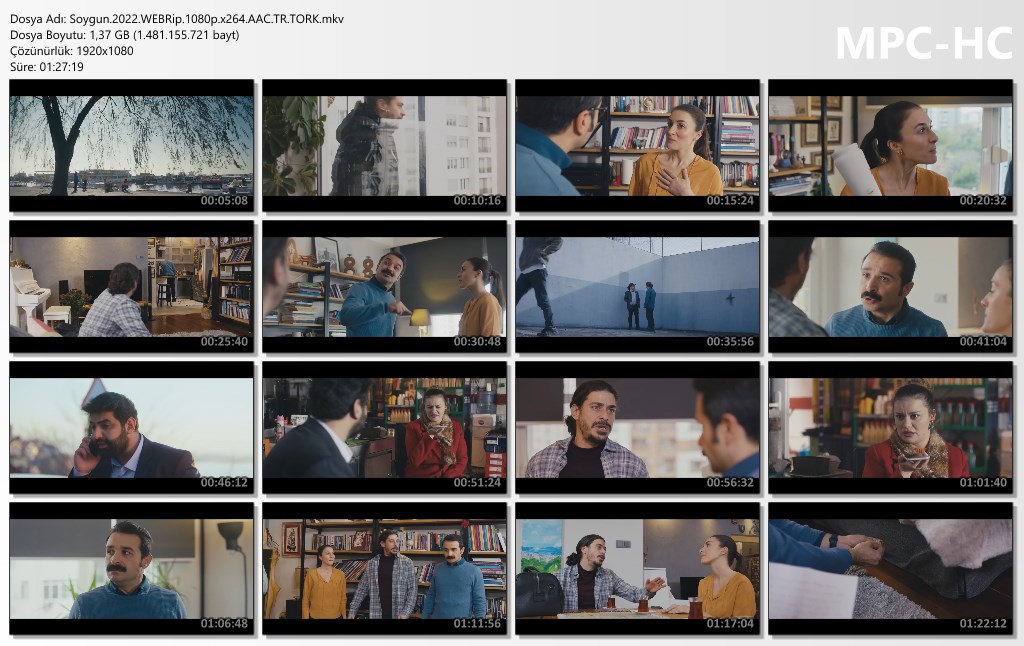Select the thumbnail stamped 00:05:08
Viewport: 1024px width, 646px height.
pos(131,145)
